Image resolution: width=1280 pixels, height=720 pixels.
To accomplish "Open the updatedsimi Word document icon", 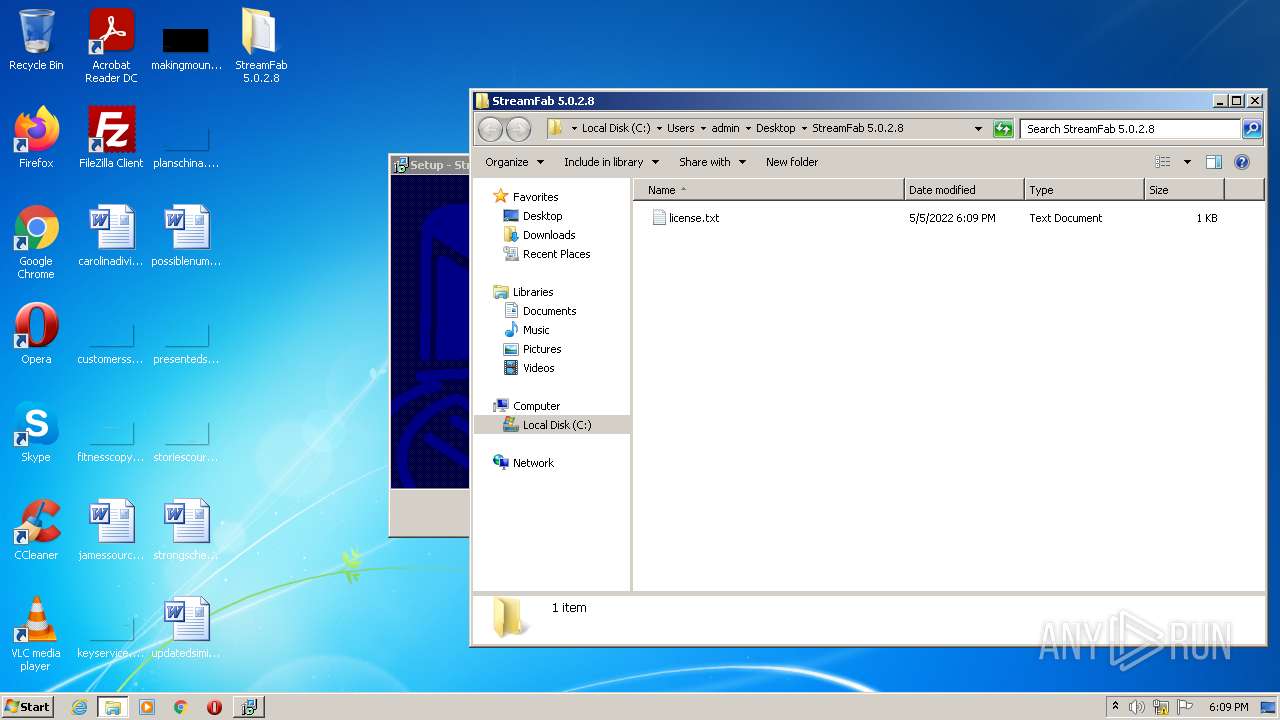I will tap(186, 628).
